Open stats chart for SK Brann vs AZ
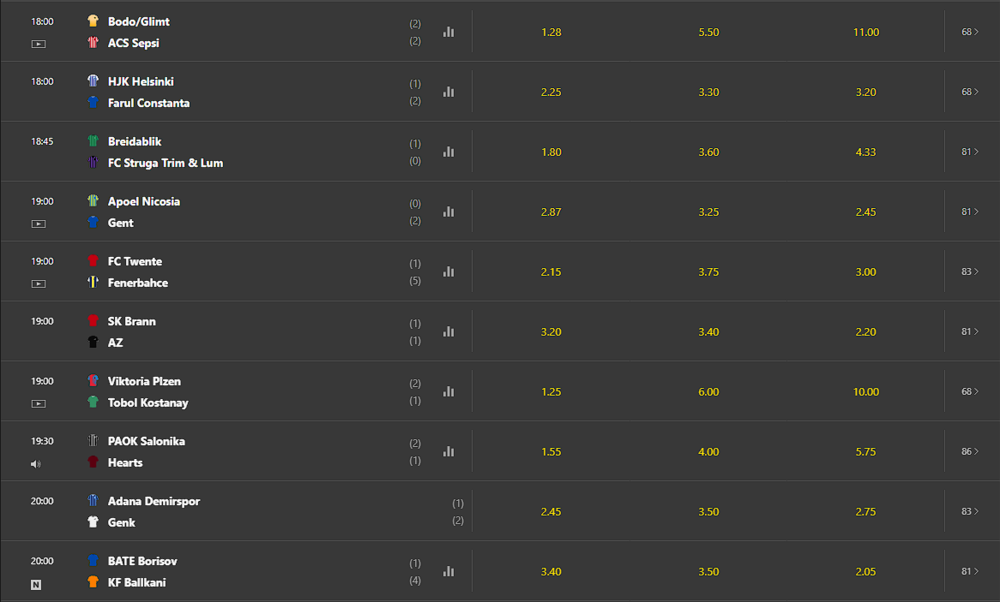 449,332
